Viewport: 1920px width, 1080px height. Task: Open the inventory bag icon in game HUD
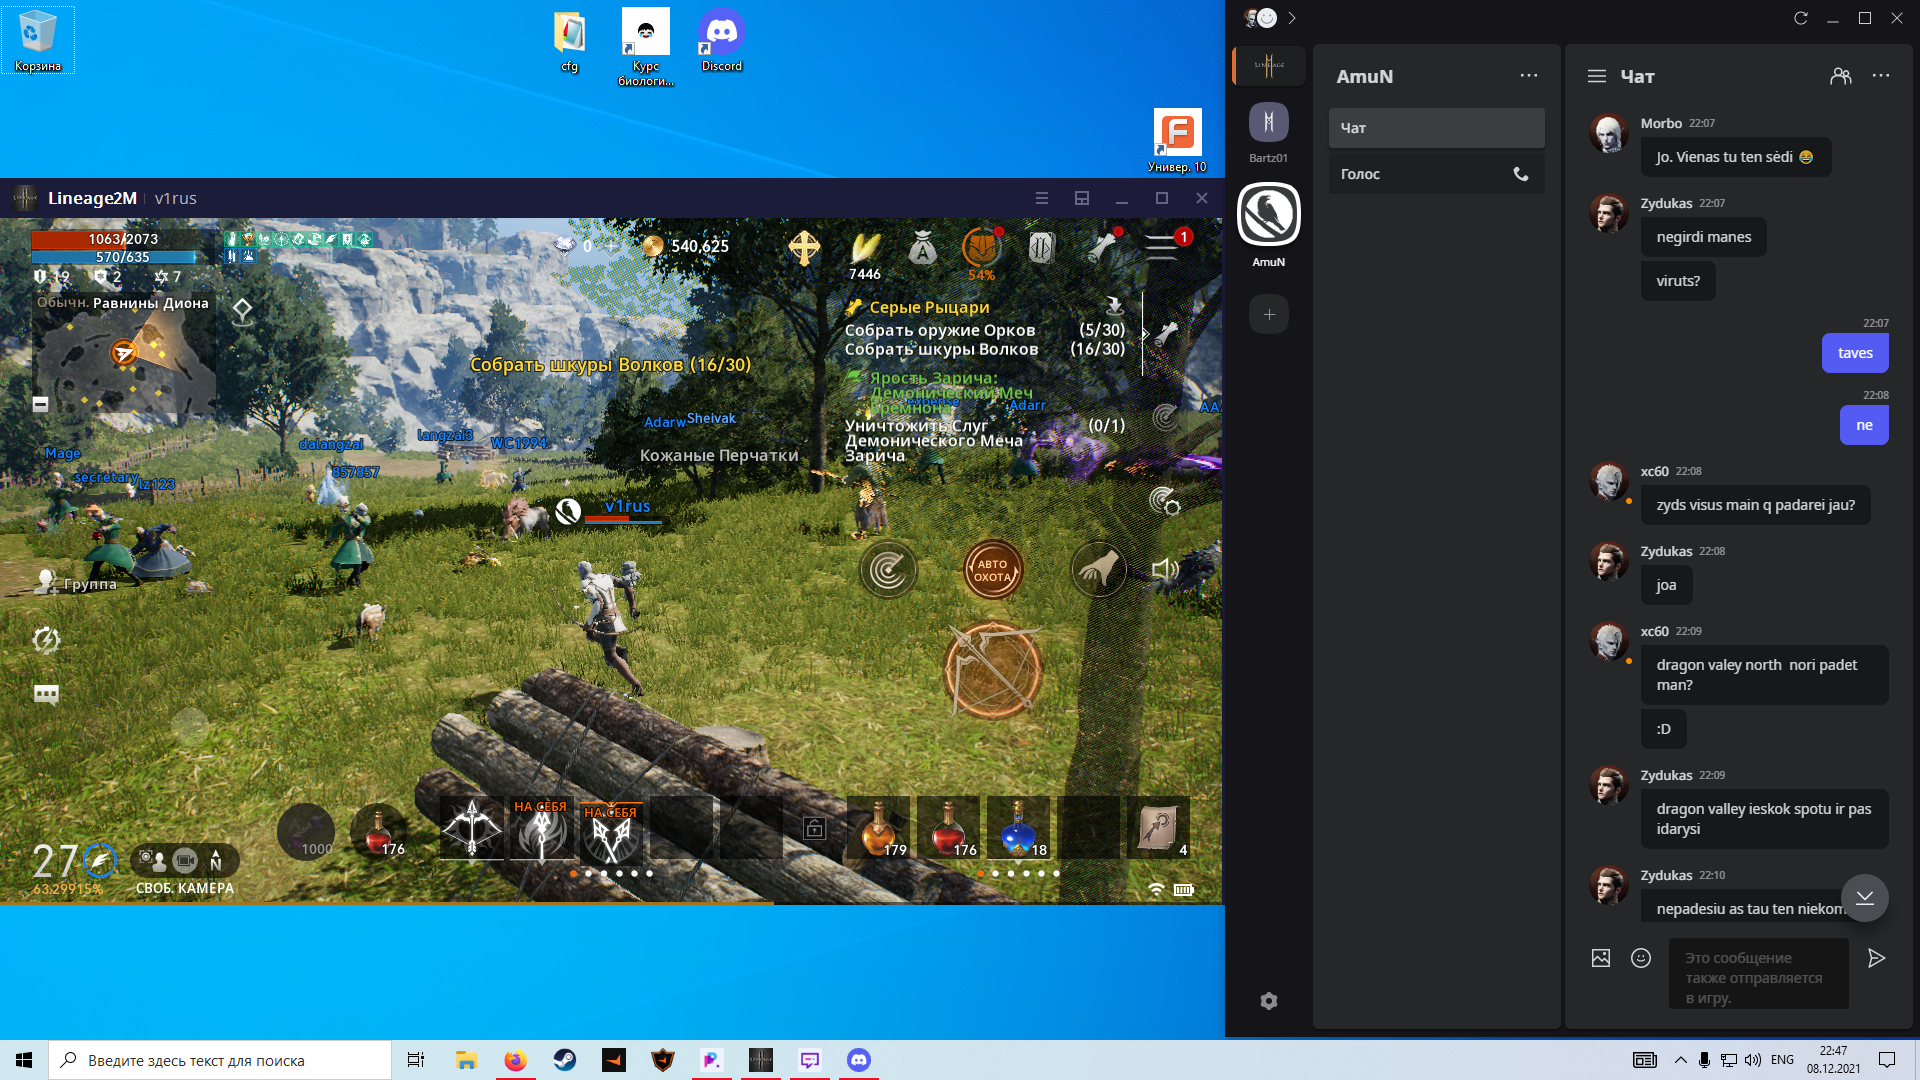[x=922, y=247]
